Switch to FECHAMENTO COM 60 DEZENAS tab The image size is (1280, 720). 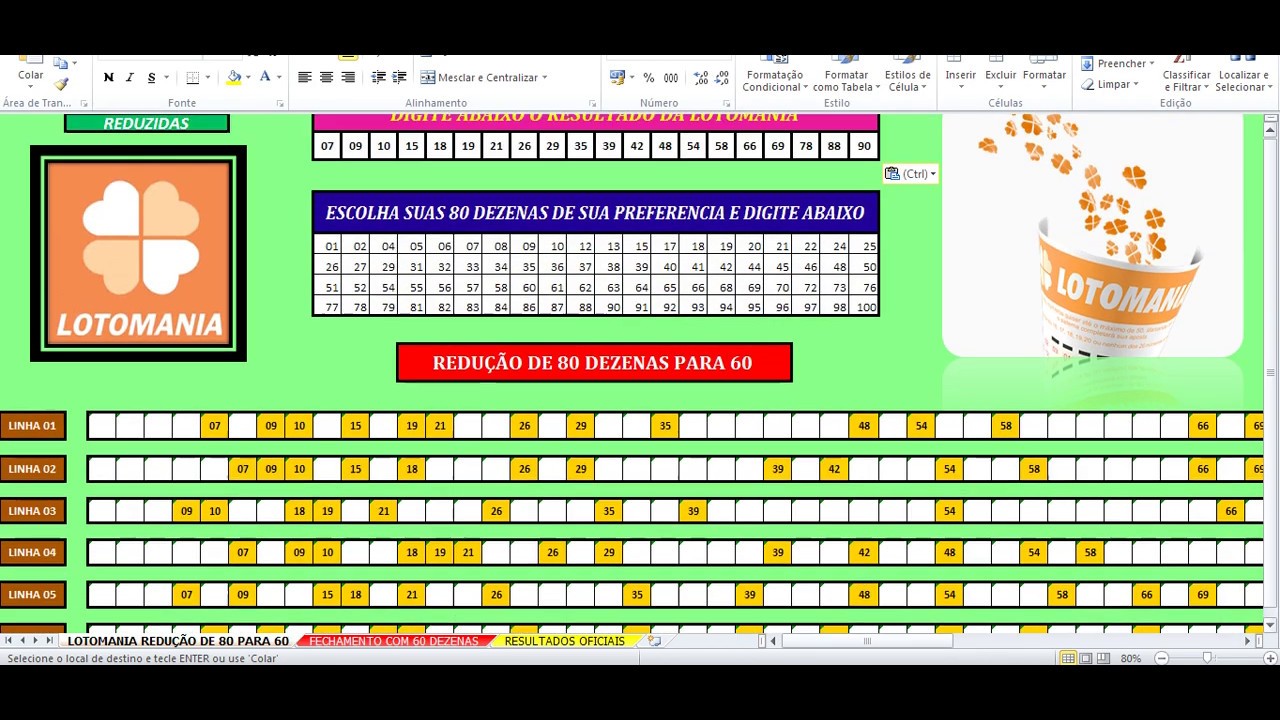click(393, 641)
